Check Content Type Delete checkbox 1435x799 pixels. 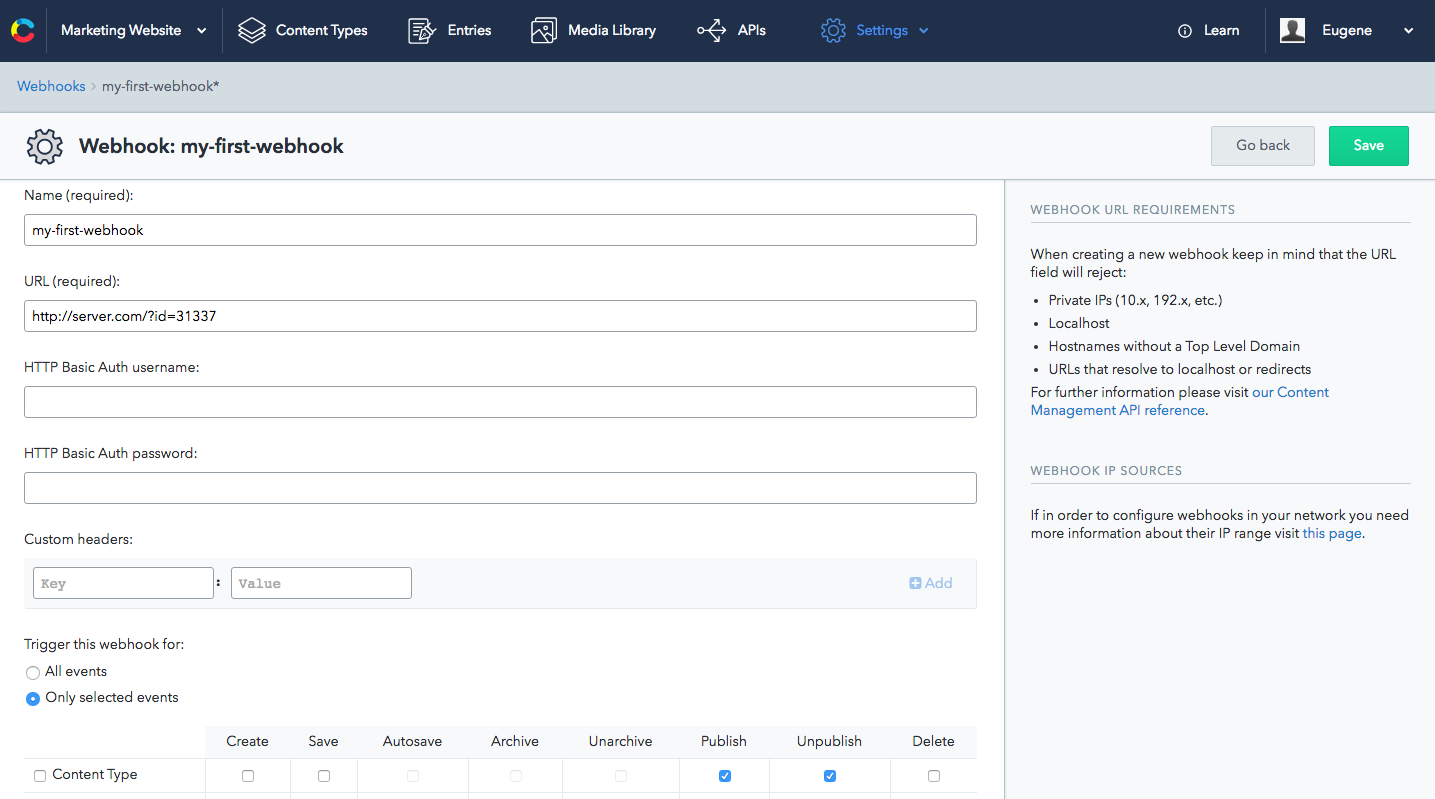[934, 776]
